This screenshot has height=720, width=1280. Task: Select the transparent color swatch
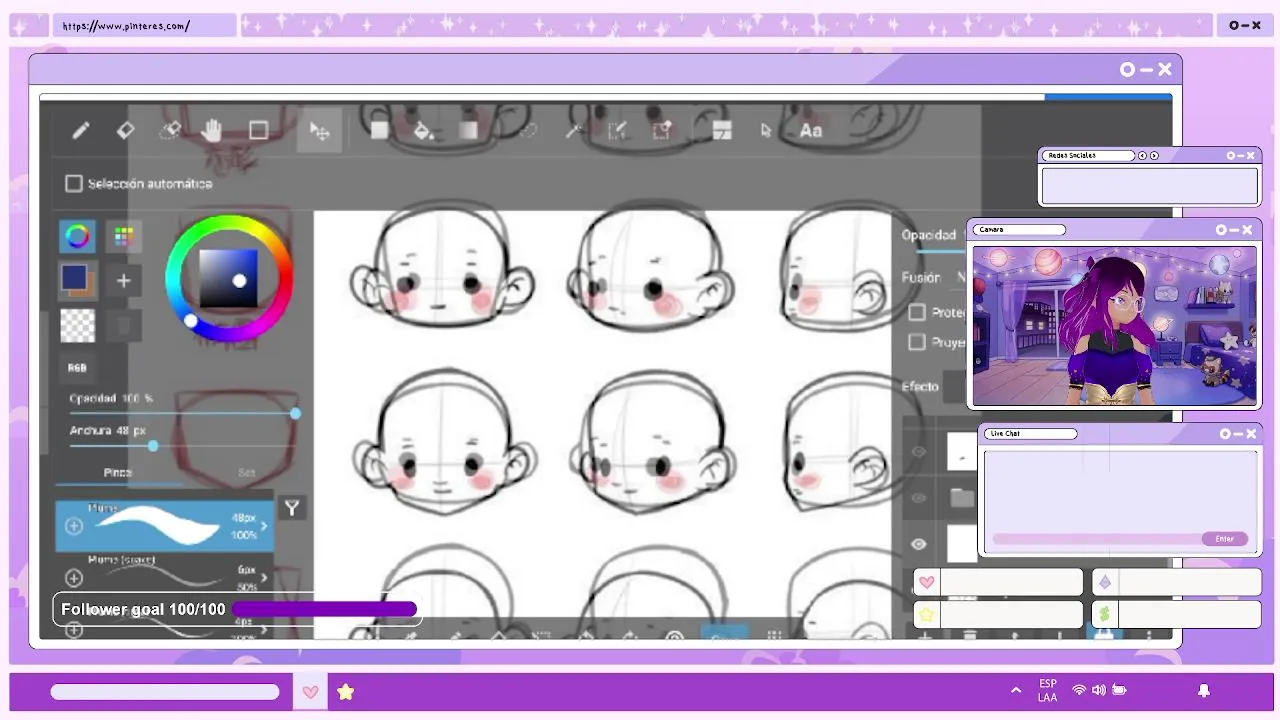tap(77, 325)
